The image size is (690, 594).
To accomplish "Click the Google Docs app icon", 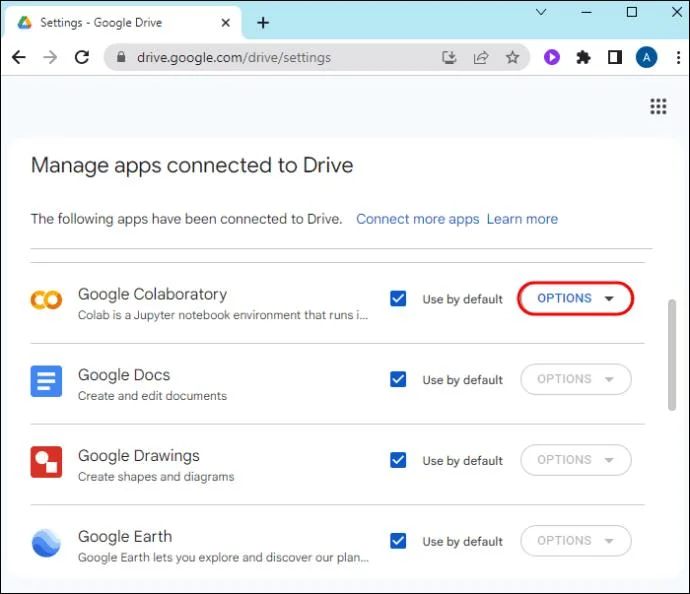I will click(46, 381).
